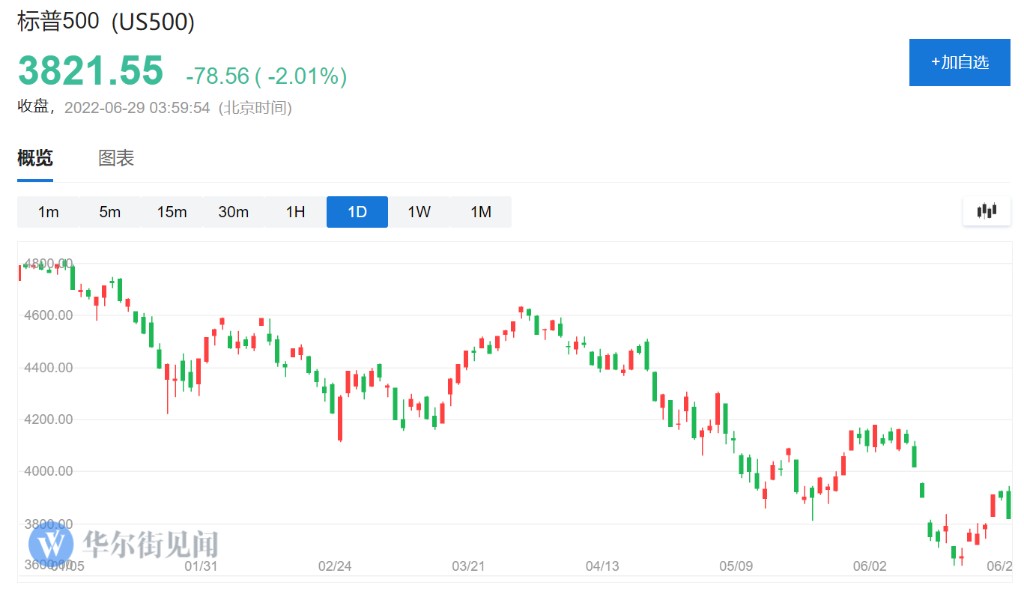Choose the 1M monthly timeframe

481,212
